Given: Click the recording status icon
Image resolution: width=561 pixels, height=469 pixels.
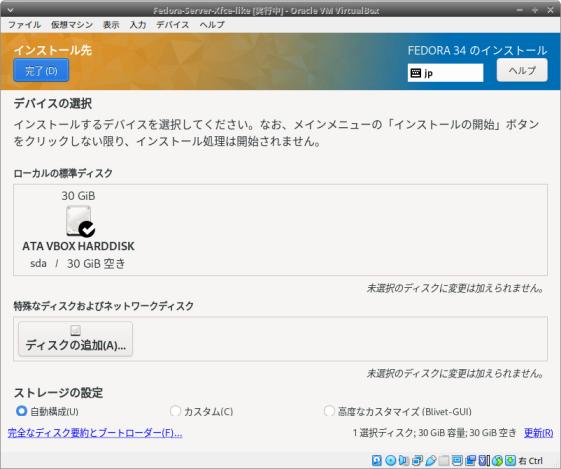Looking at the screenshot, I should 471,460.
